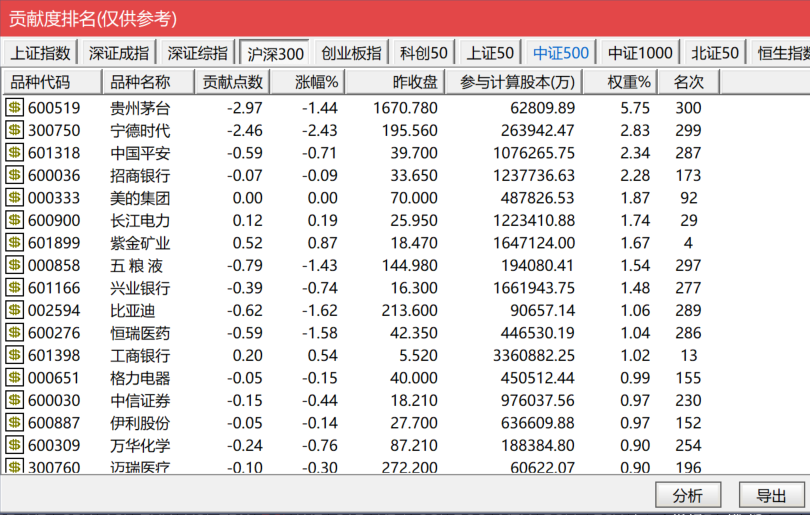Screen dimensions: 810x515
Task: Select the 沪深300 tab
Action: [275, 53]
